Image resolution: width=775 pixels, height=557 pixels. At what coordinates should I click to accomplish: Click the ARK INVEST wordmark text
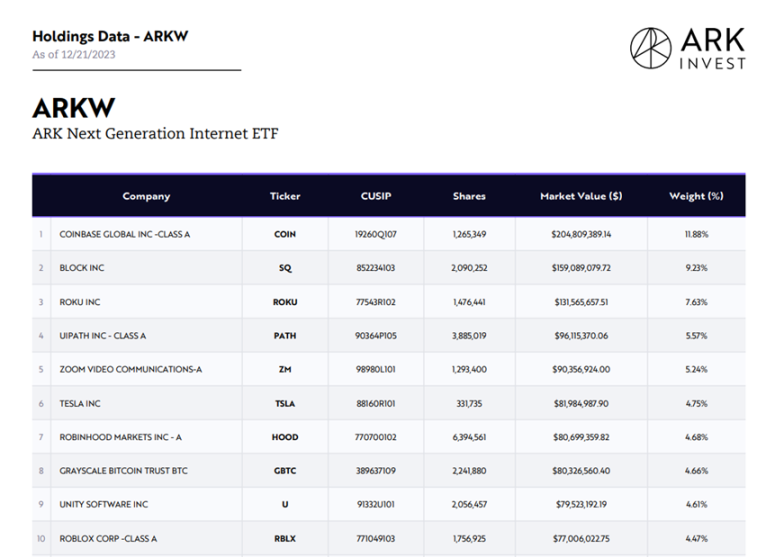712,48
